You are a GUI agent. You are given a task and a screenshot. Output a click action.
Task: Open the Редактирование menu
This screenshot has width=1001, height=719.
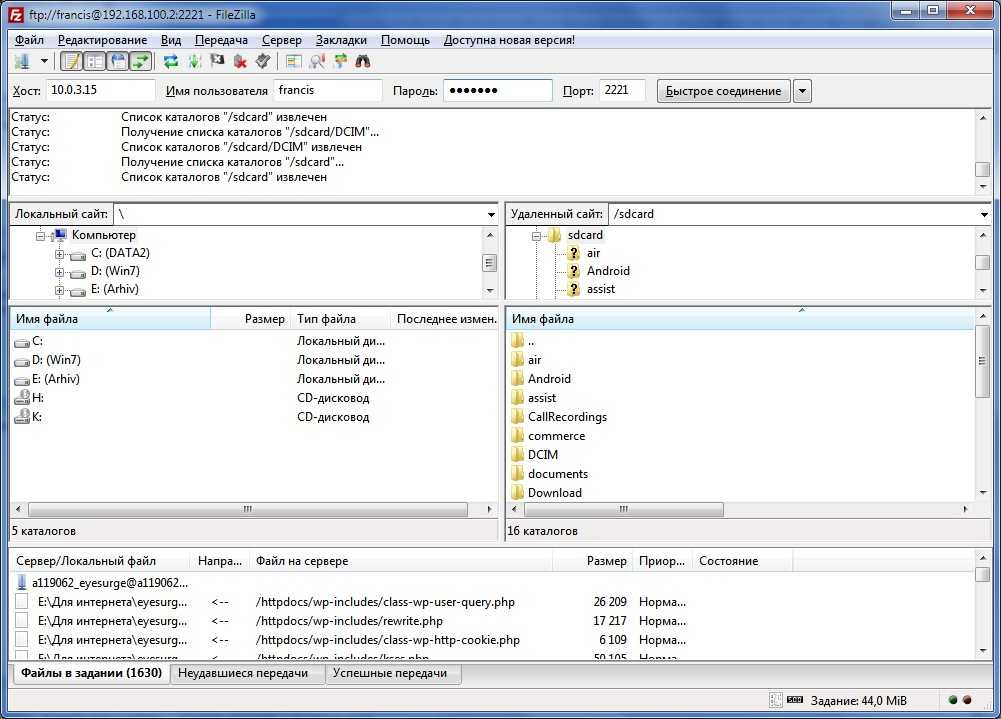click(102, 40)
